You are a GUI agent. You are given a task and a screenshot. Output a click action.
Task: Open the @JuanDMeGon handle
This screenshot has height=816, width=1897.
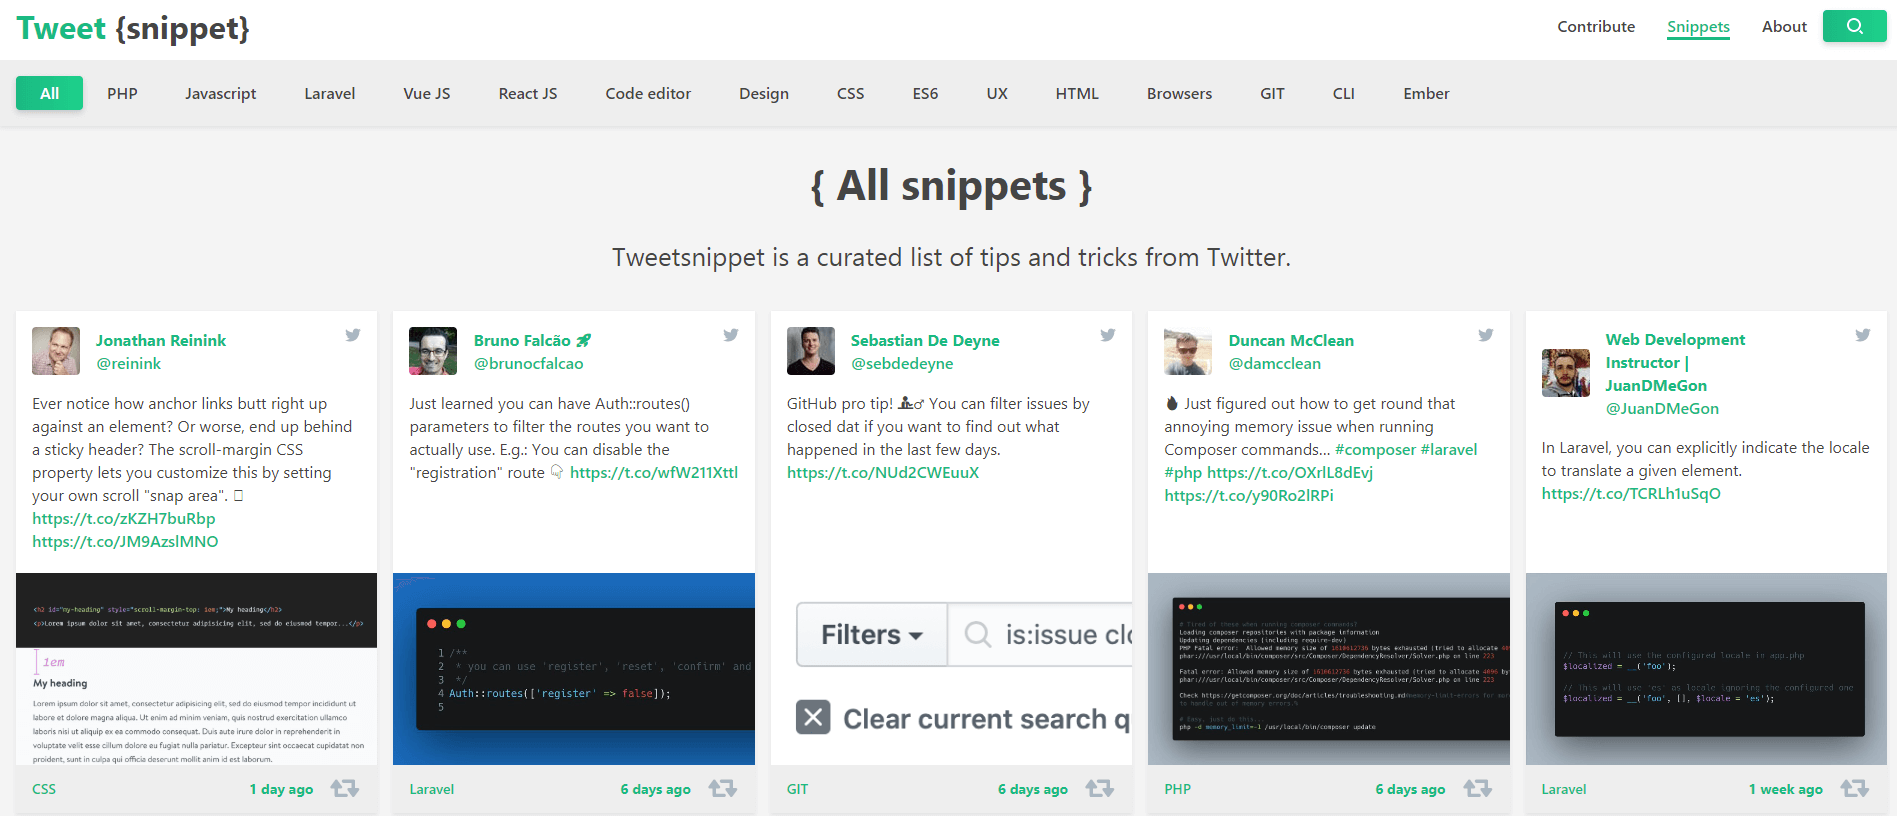coord(1662,408)
